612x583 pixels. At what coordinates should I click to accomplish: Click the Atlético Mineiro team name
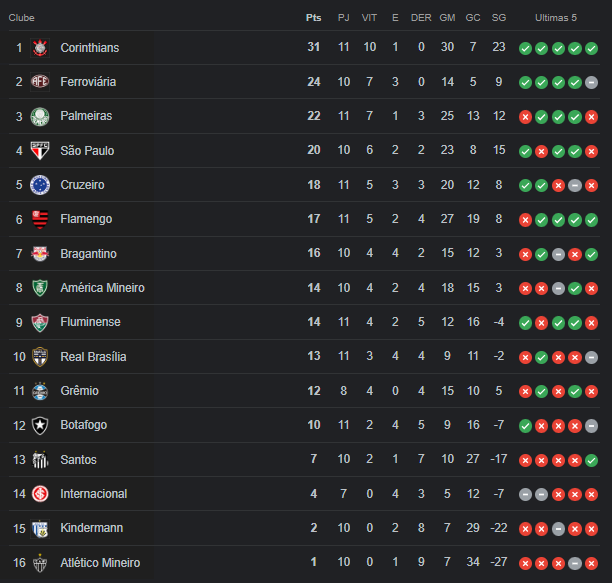100,563
